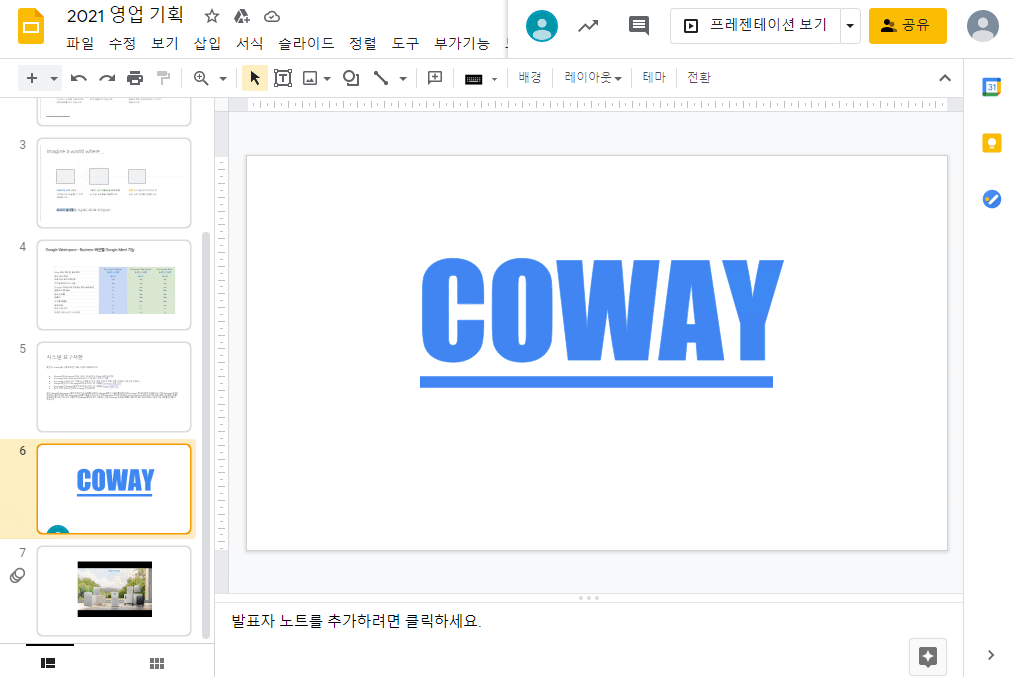1013x677 pixels.
Task: Click the 배경 background button
Action: click(530, 78)
